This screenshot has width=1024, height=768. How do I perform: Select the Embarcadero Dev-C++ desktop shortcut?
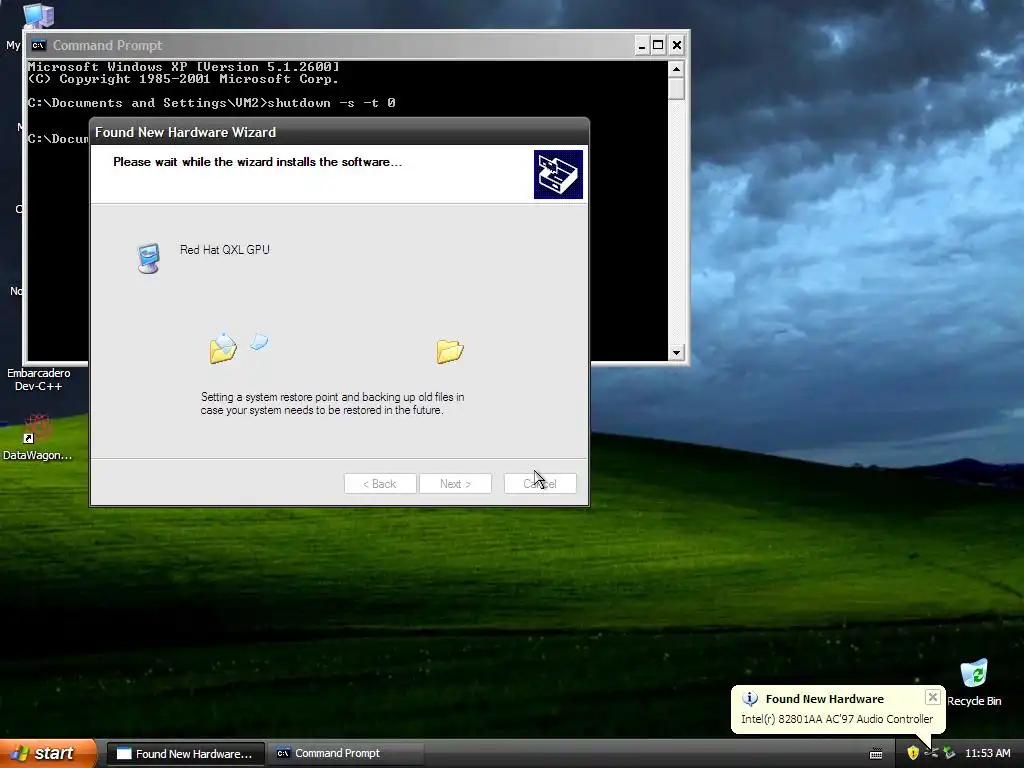tap(39, 379)
